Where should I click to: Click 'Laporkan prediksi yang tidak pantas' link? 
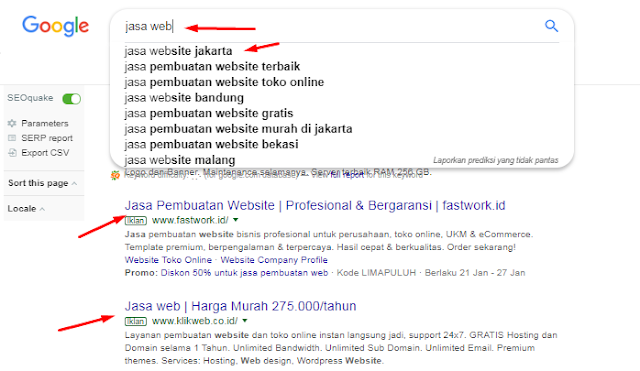click(x=496, y=160)
